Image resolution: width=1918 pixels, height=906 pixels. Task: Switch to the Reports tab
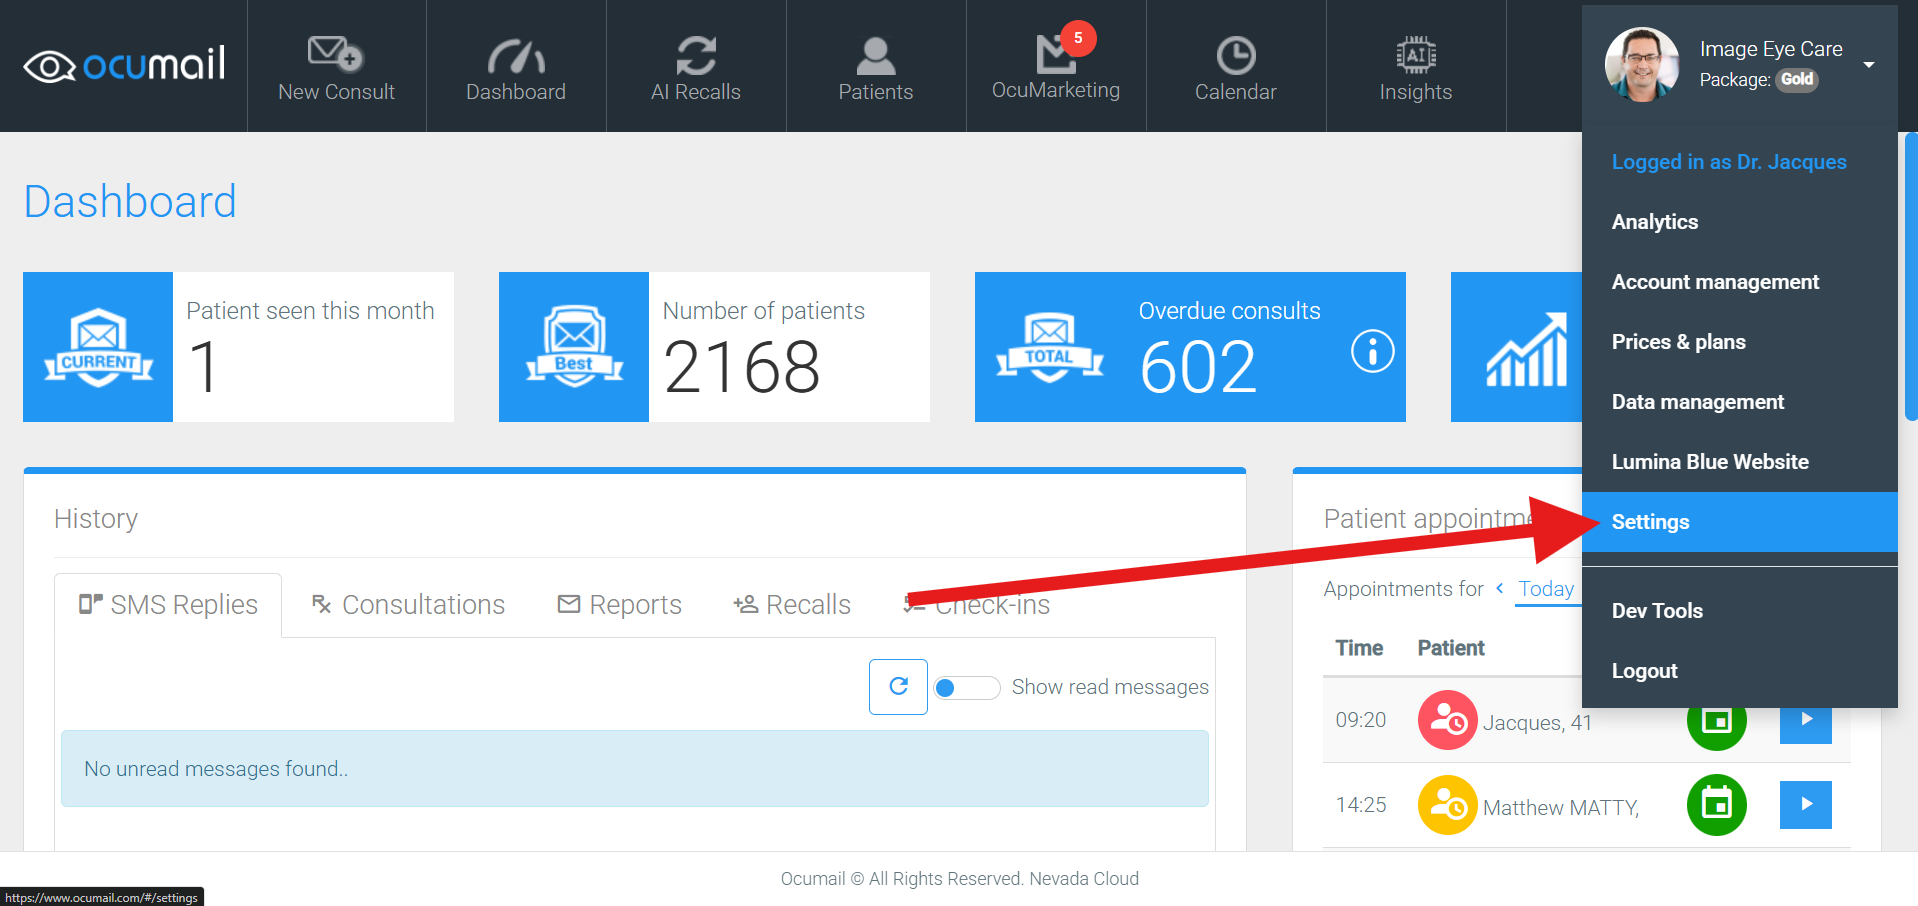click(619, 605)
